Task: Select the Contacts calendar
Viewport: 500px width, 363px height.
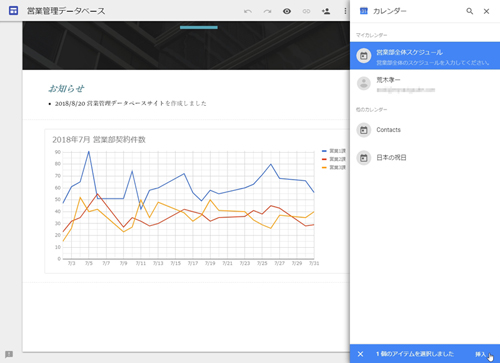Action: [x=425, y=130]
